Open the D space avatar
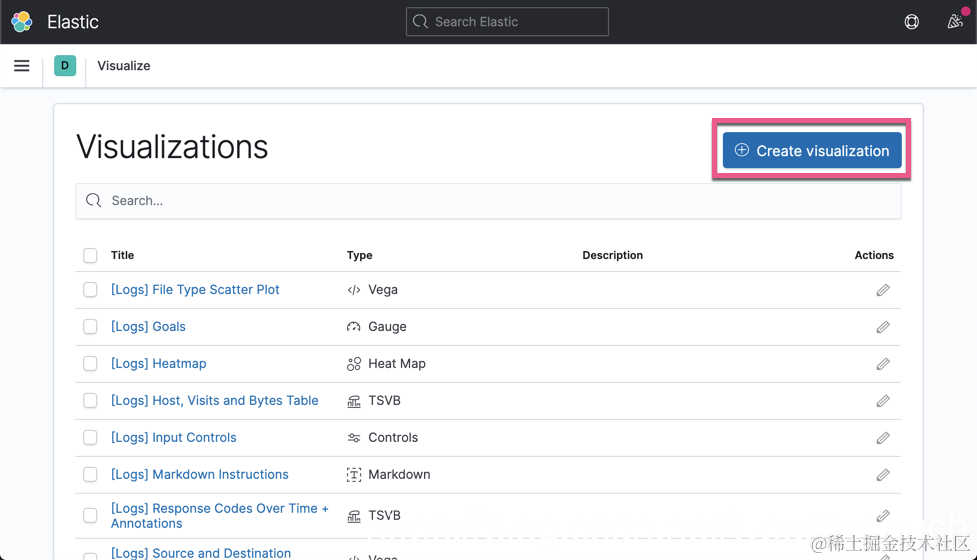The height and width of the screenshot is (560, 977). coord(65,65)
